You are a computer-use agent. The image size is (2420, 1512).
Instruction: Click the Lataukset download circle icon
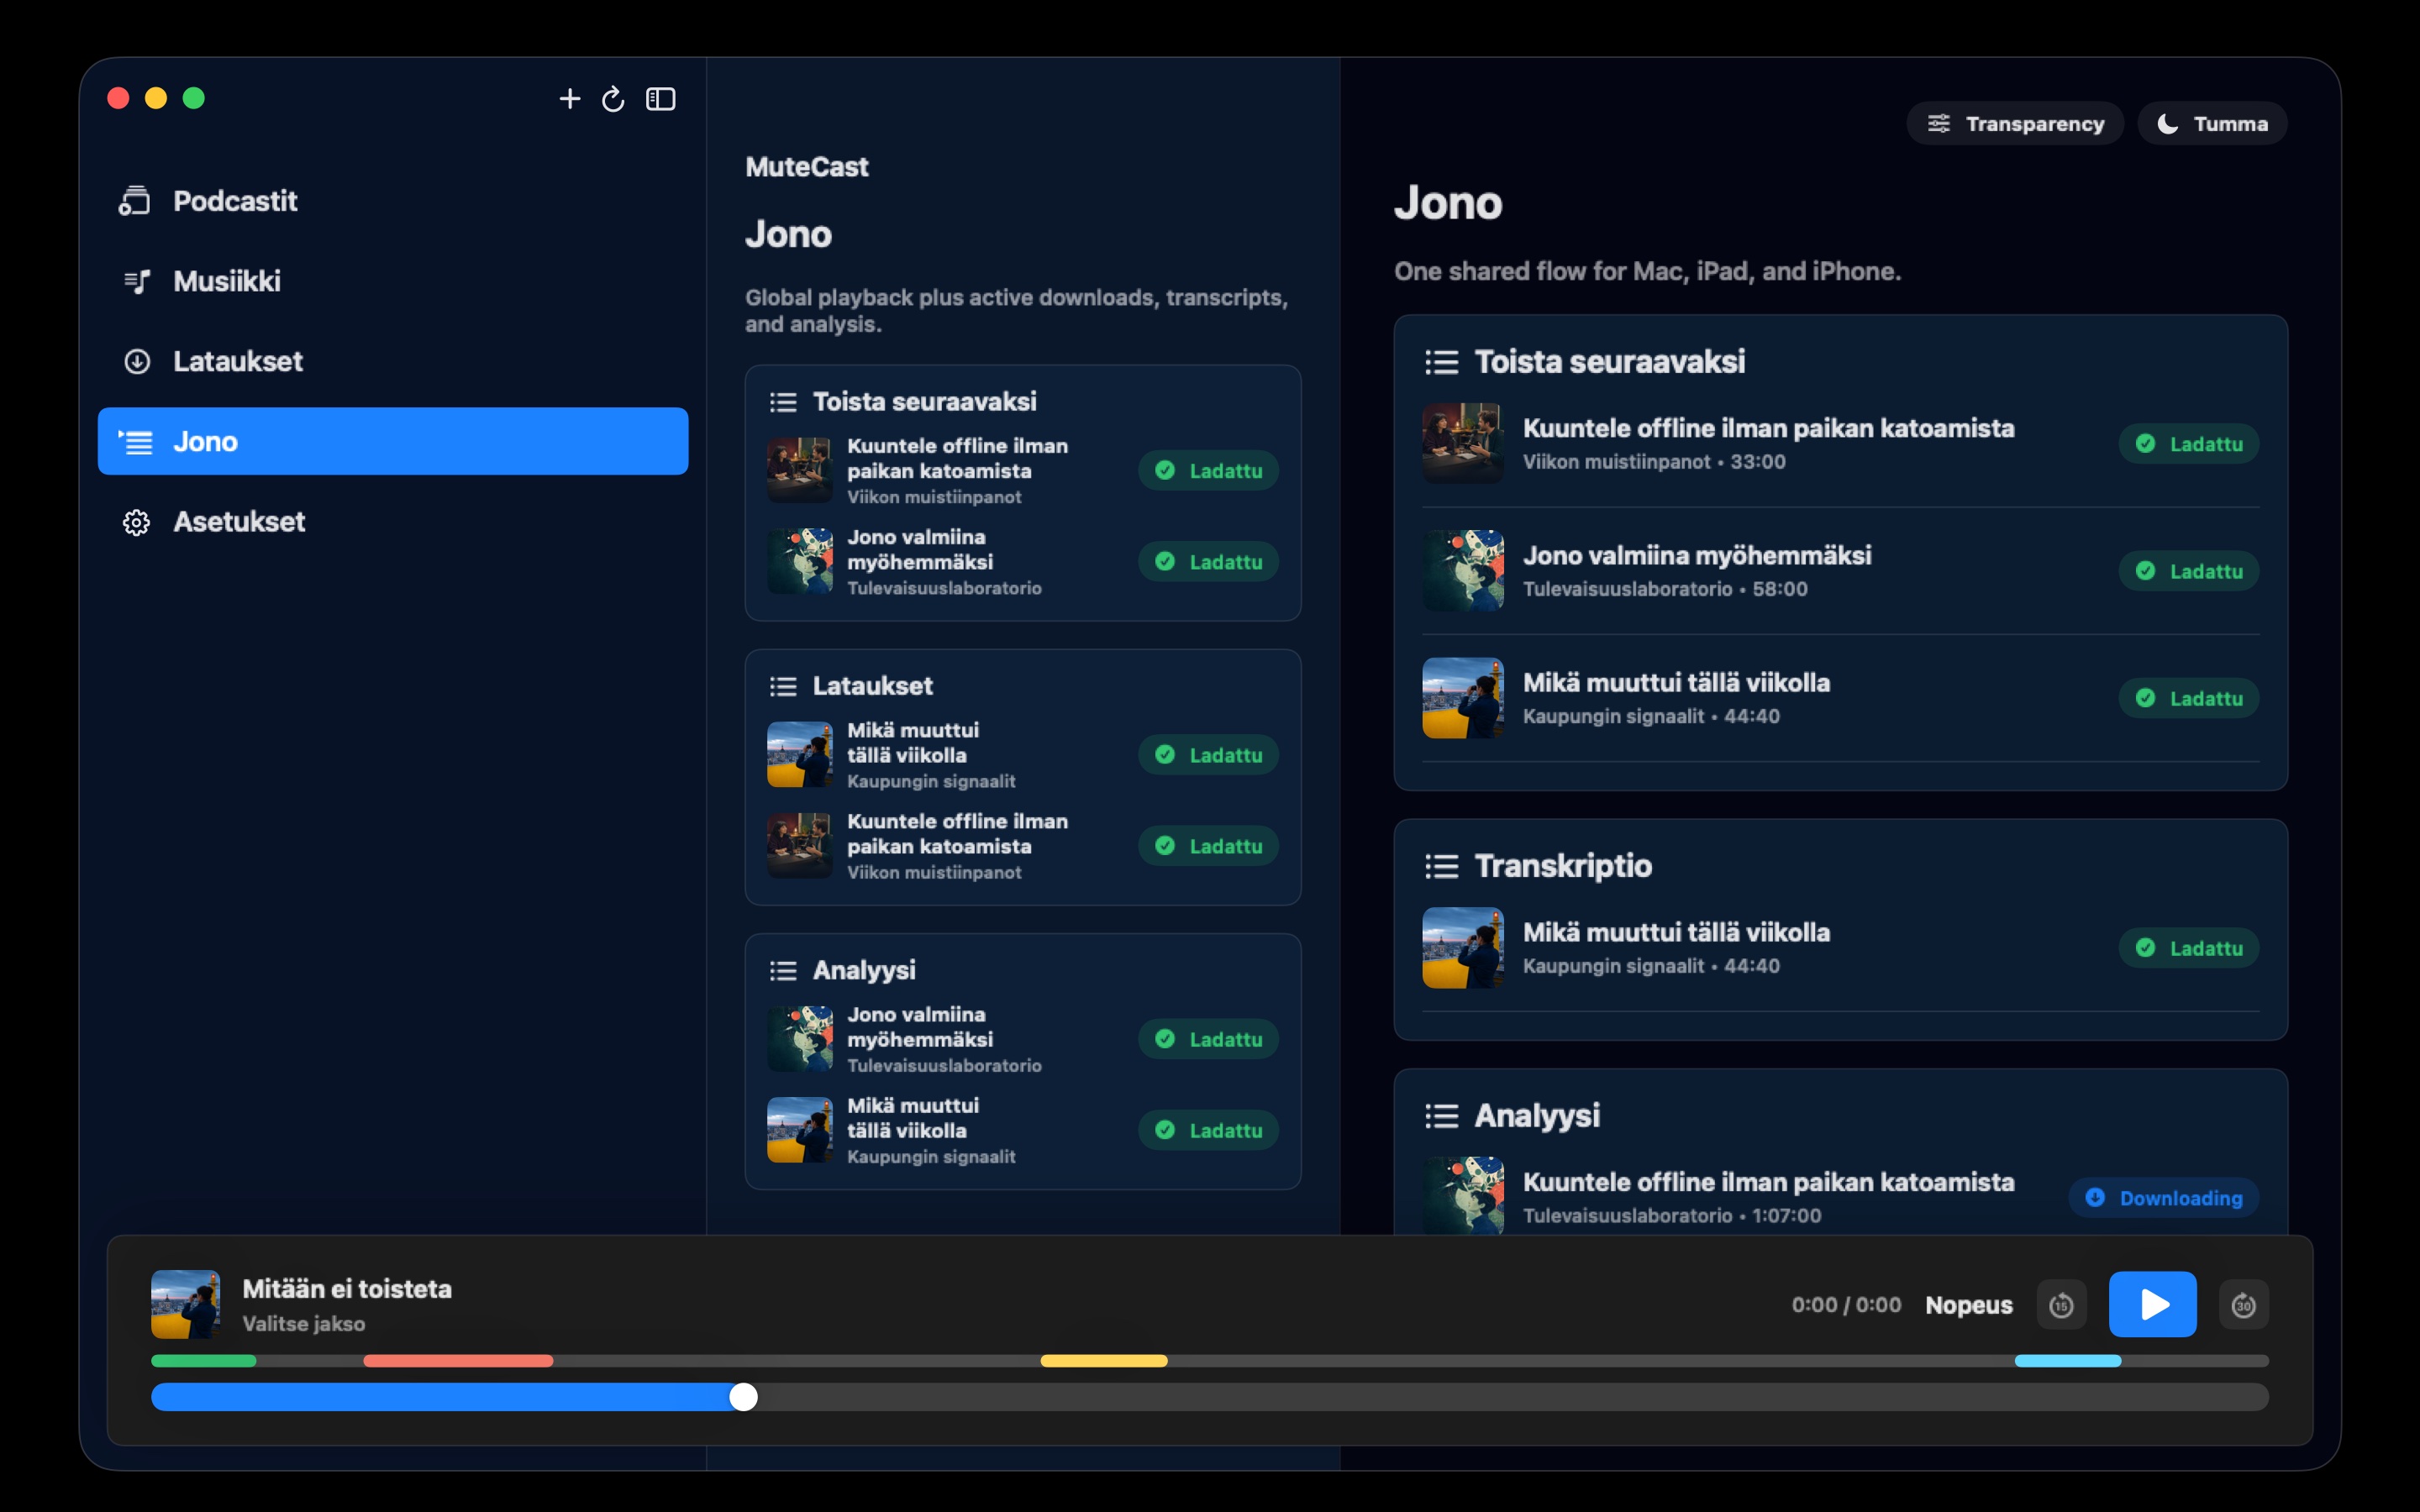[137, 361]
